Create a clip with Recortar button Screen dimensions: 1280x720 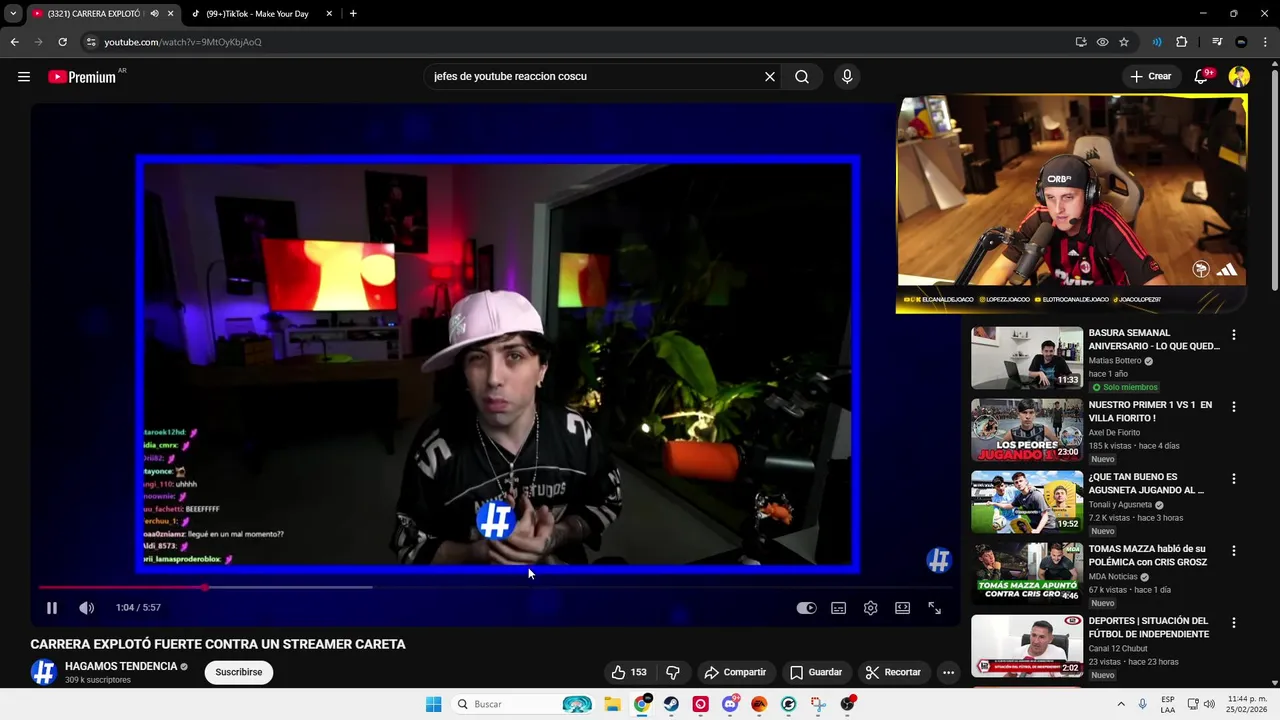[x=893, y=672]
